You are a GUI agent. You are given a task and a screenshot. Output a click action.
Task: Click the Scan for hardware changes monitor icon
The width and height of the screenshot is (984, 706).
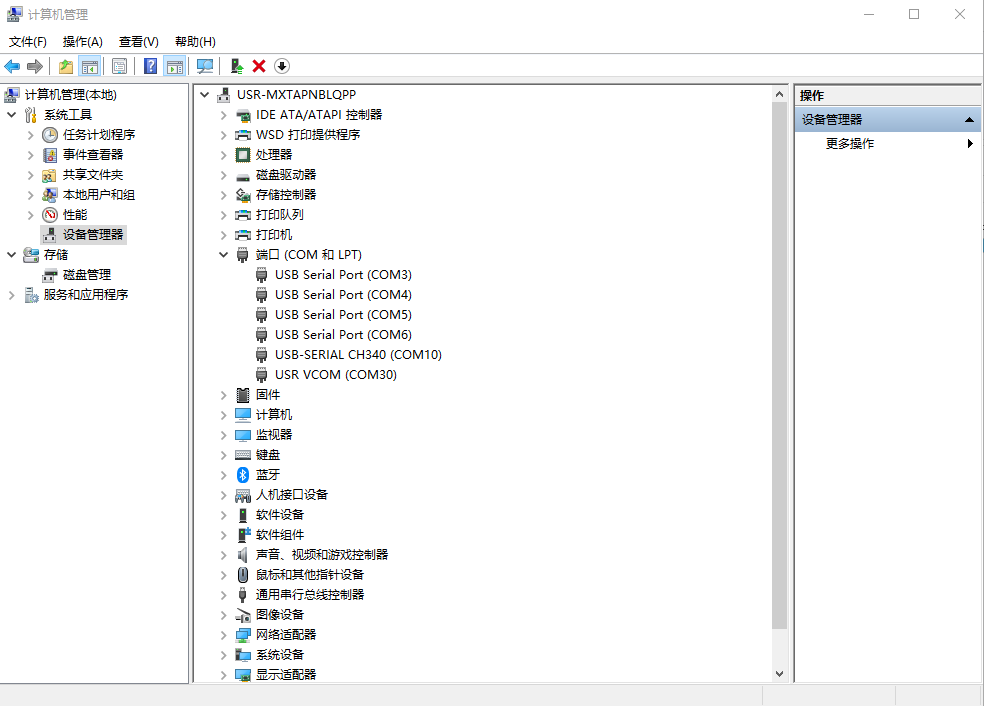(x=205, y=66)
